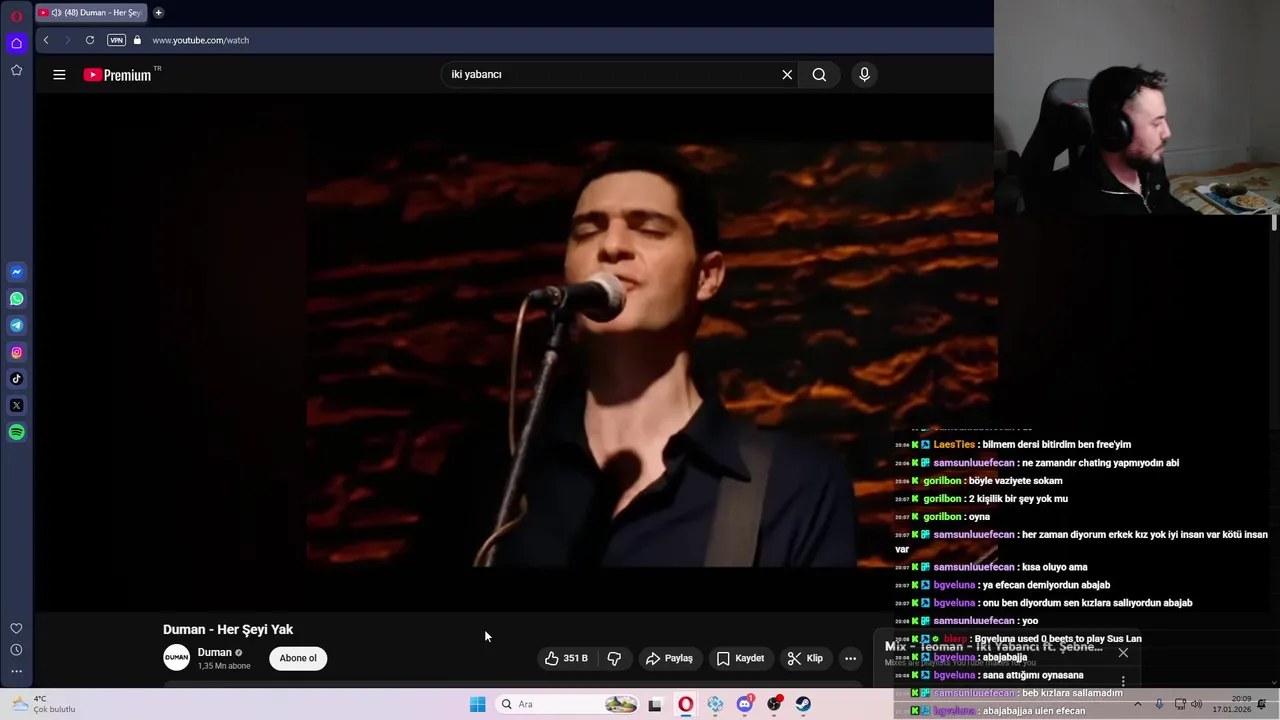Go back to previous page
Viewport: 1280px width, 720px height.
(x=46, y=40)
